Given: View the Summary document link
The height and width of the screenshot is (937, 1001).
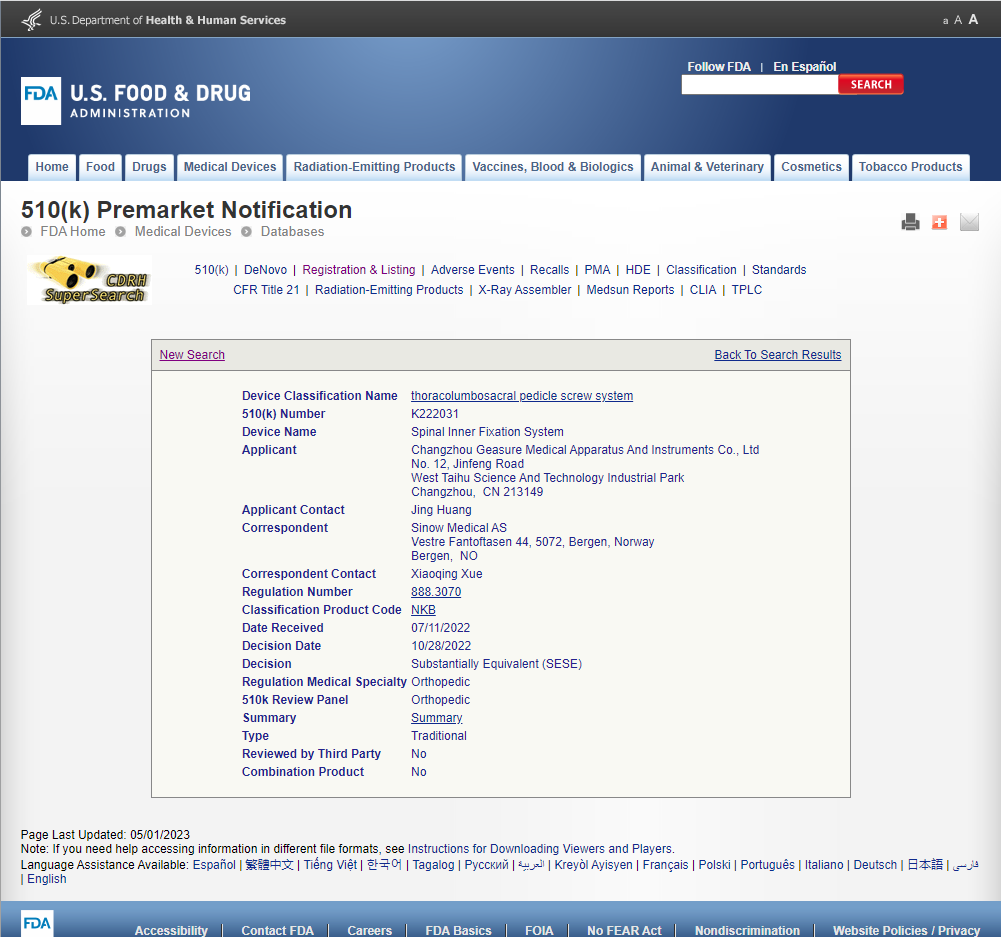Looking at the screenshot, I should 436,718.
